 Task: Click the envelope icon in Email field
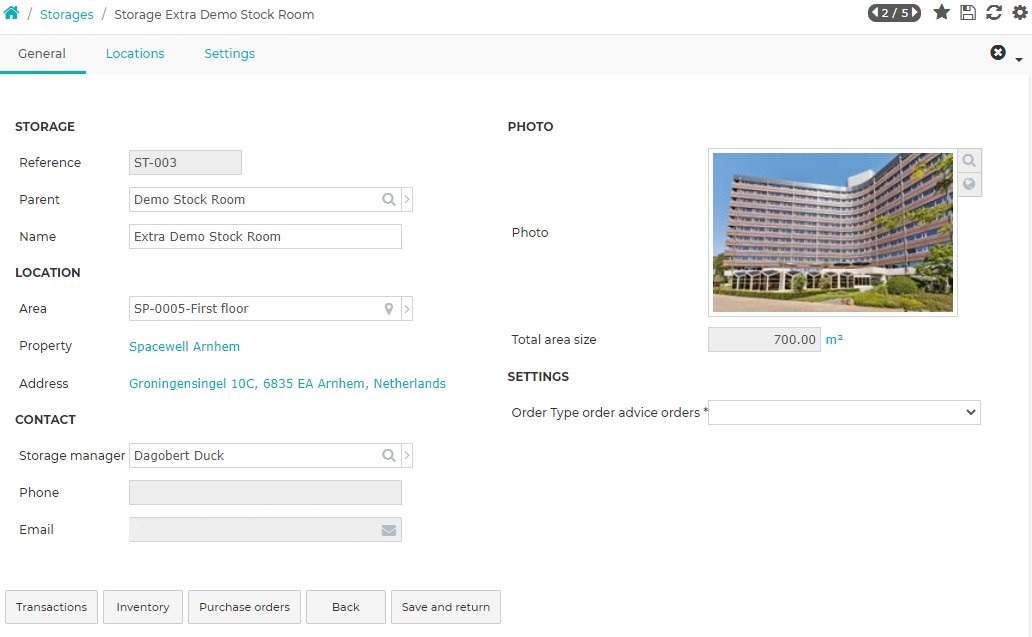(389, 530)
